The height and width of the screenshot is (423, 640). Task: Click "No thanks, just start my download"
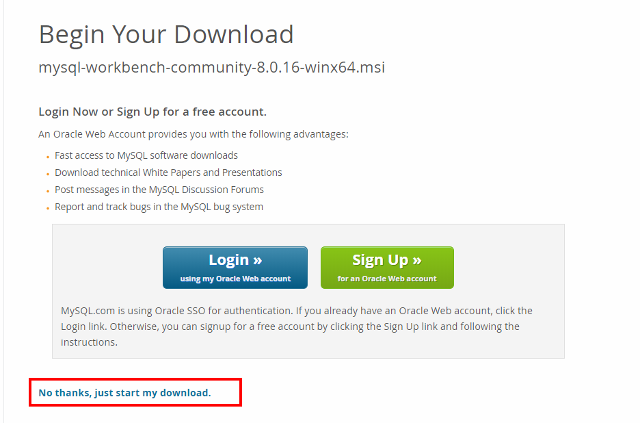[x=125, y=393]
